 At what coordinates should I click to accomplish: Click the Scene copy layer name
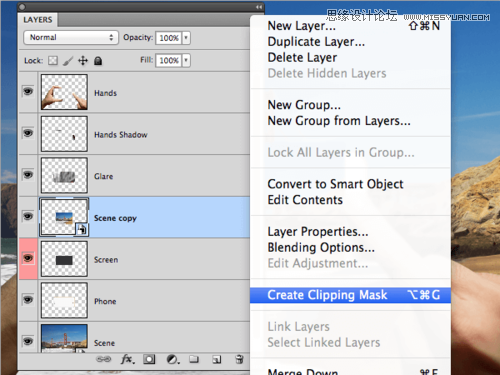click(115, 218)
